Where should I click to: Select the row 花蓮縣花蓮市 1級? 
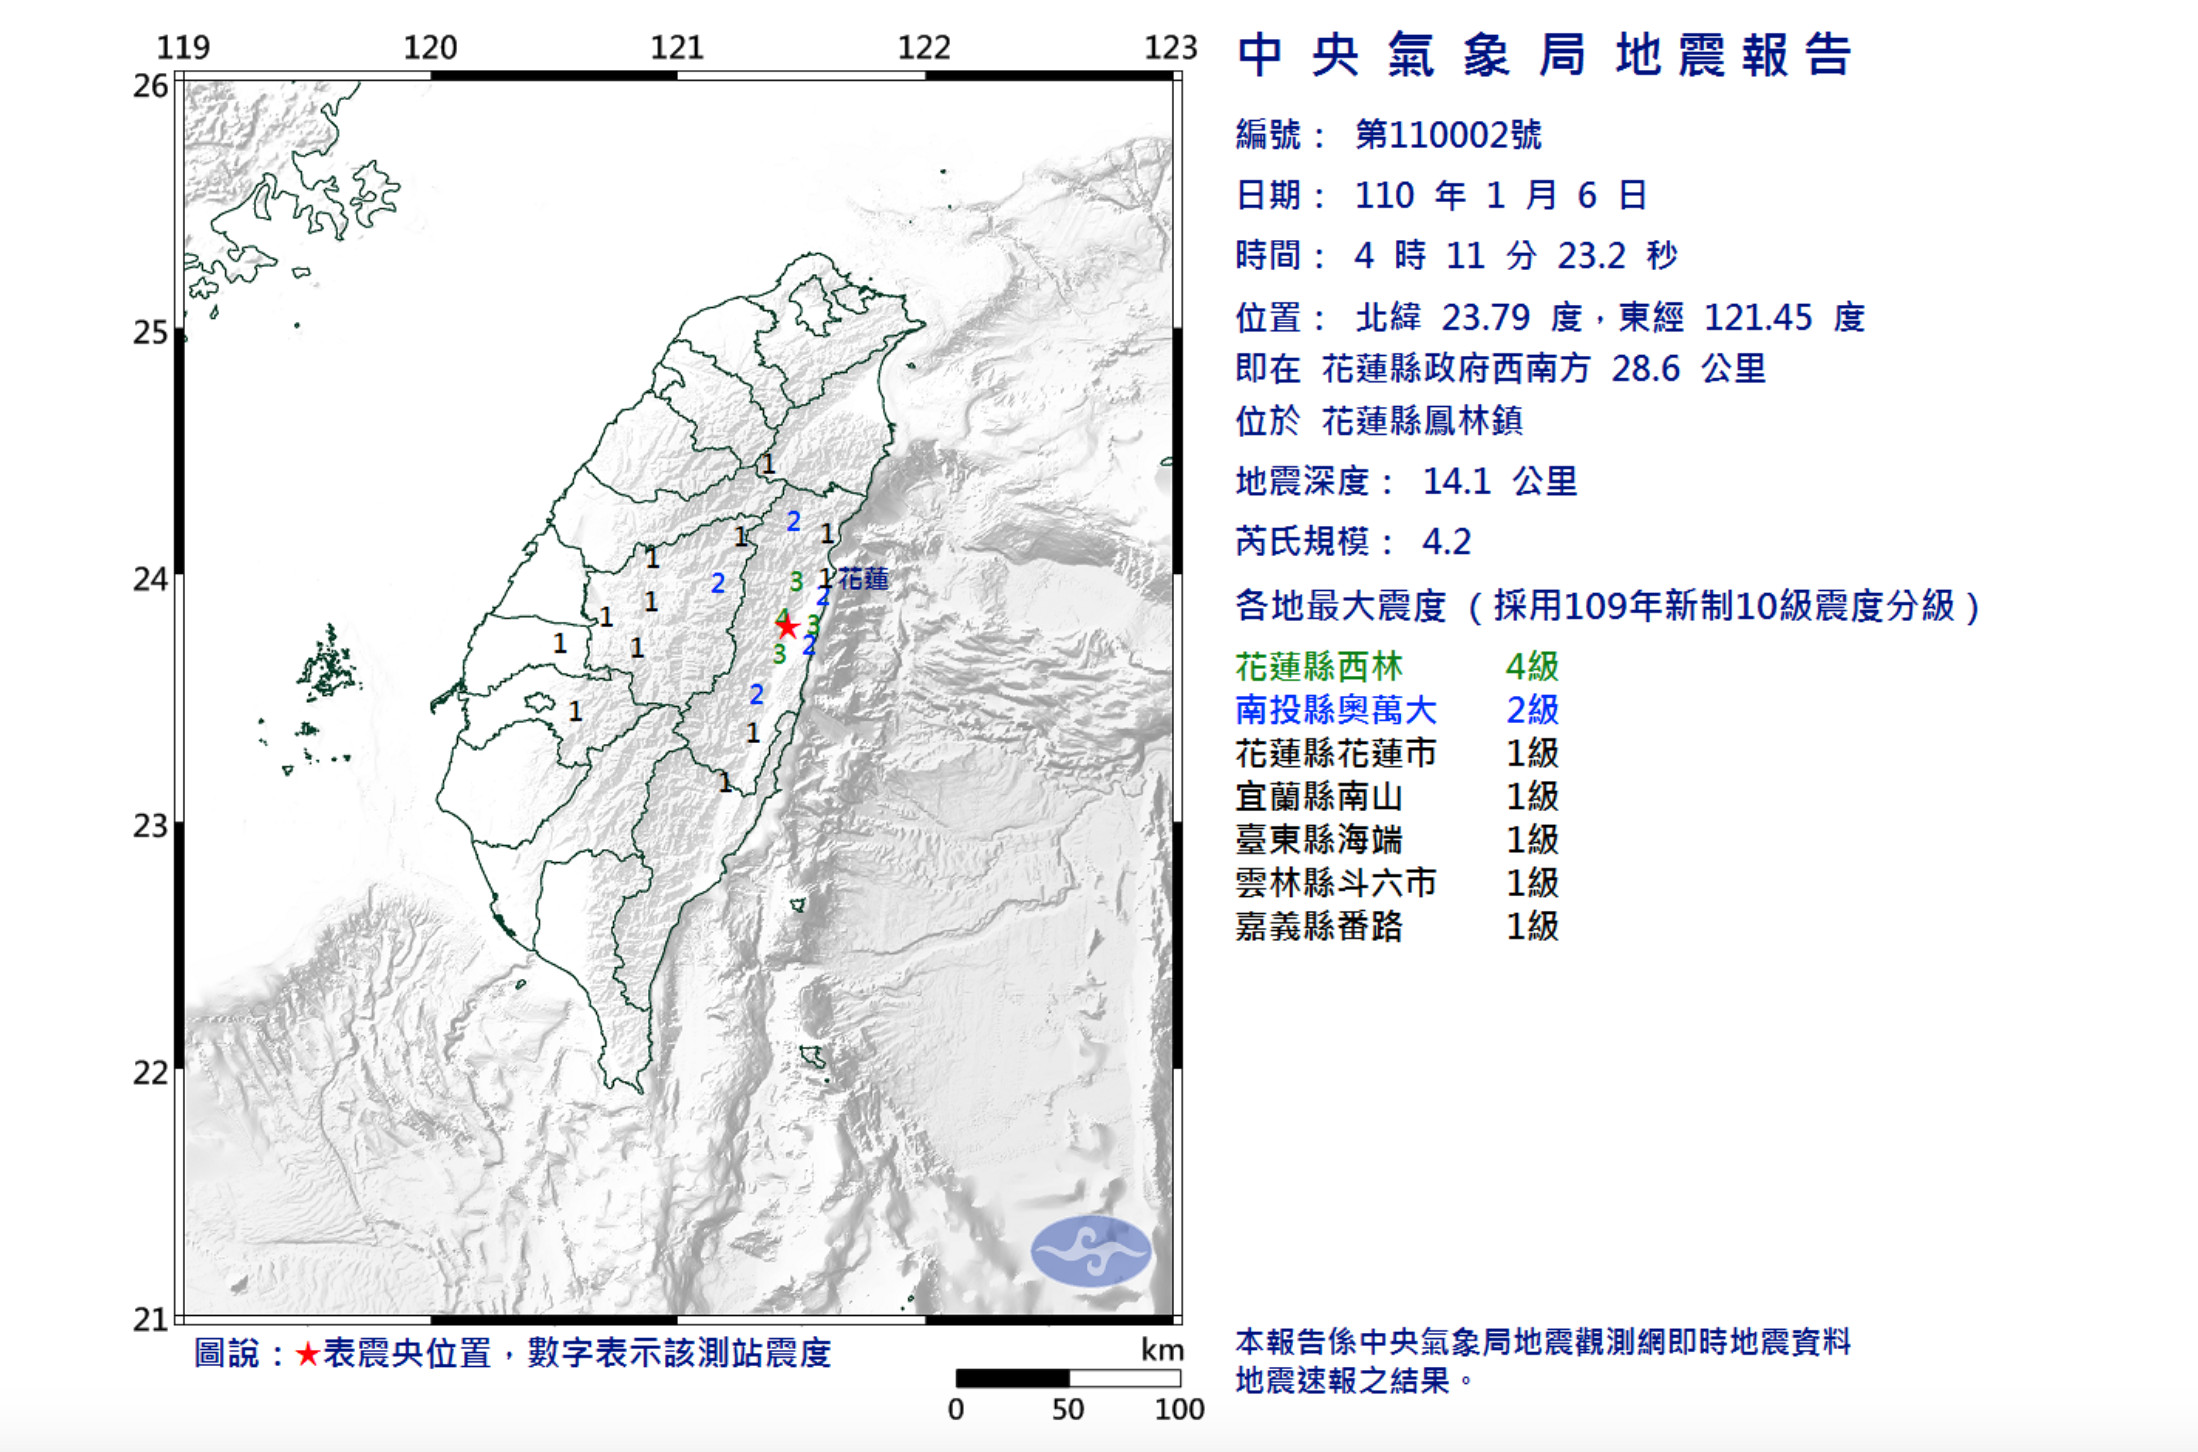tap(1397, 753)
